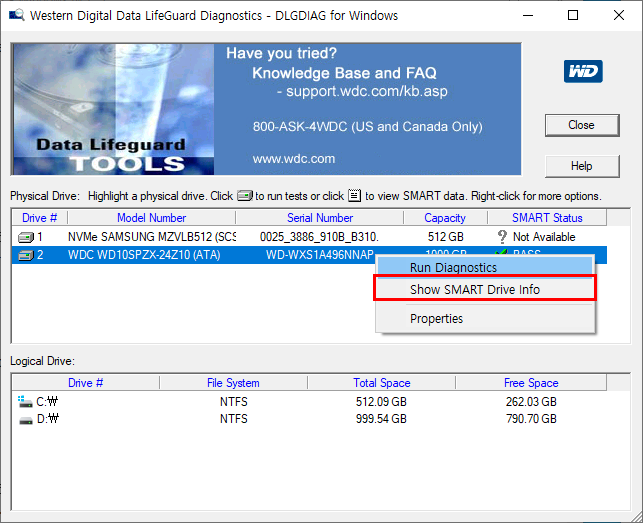Viewport: 643px width, 523px height.
Task: Choose Run Diagnostics from context menu
Action: (485, 267)
